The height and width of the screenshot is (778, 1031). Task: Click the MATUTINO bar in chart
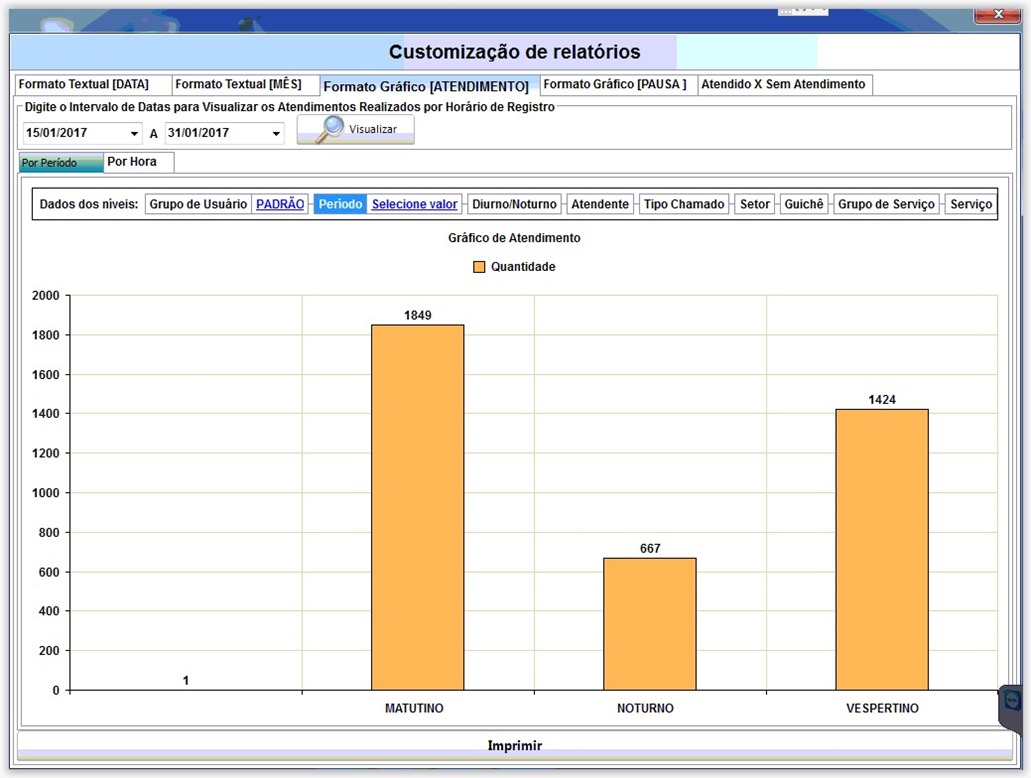417,507
